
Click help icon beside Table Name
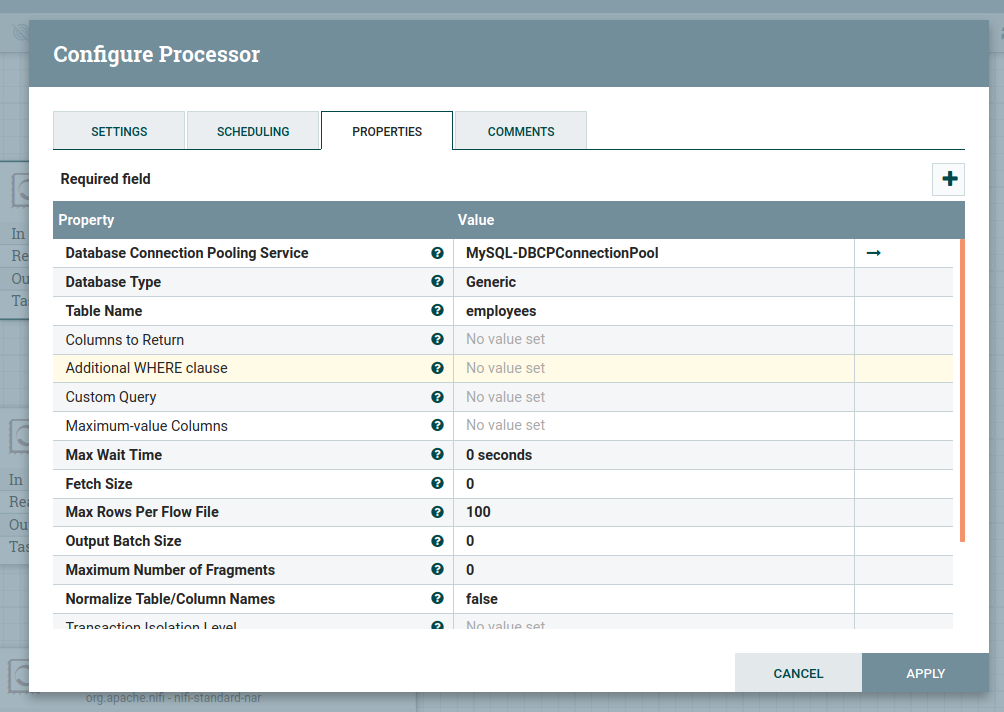click(x=437, y=312)
